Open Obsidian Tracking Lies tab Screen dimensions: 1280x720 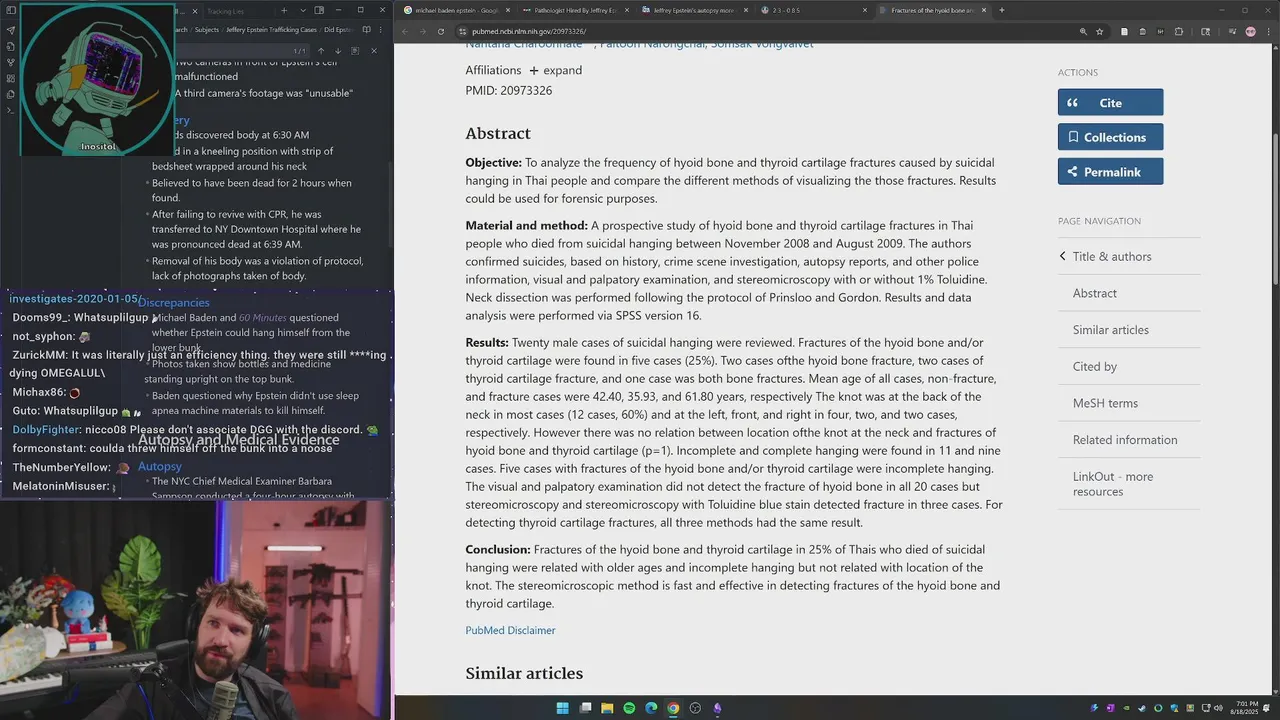click(x=225, y=11)
